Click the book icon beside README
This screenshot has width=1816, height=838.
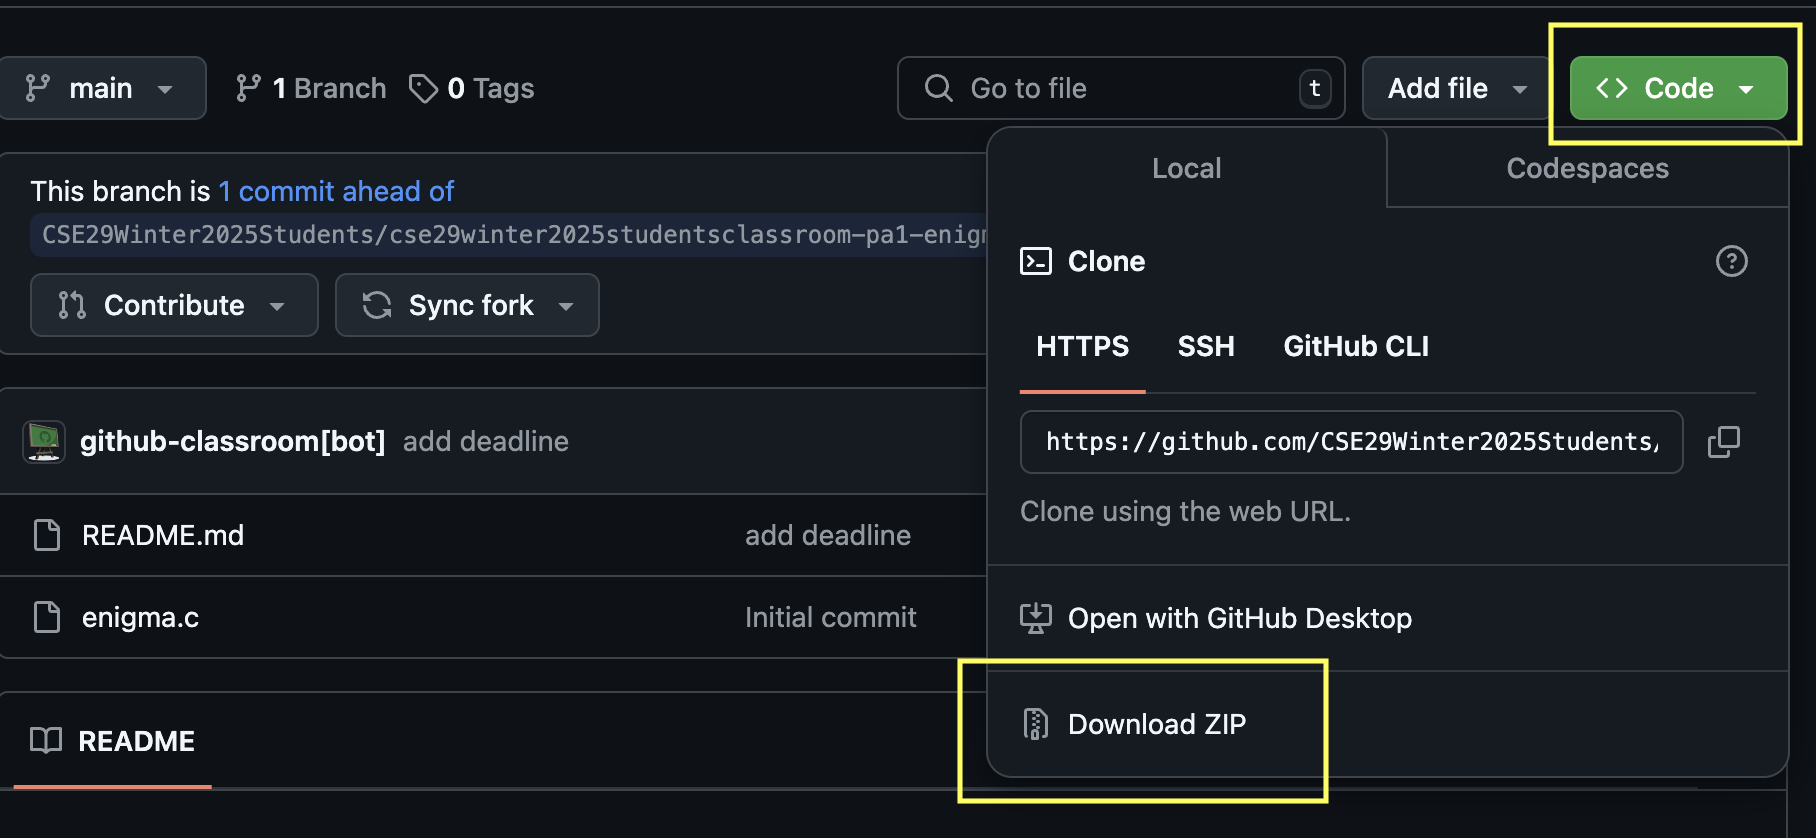tap(46, 741)
